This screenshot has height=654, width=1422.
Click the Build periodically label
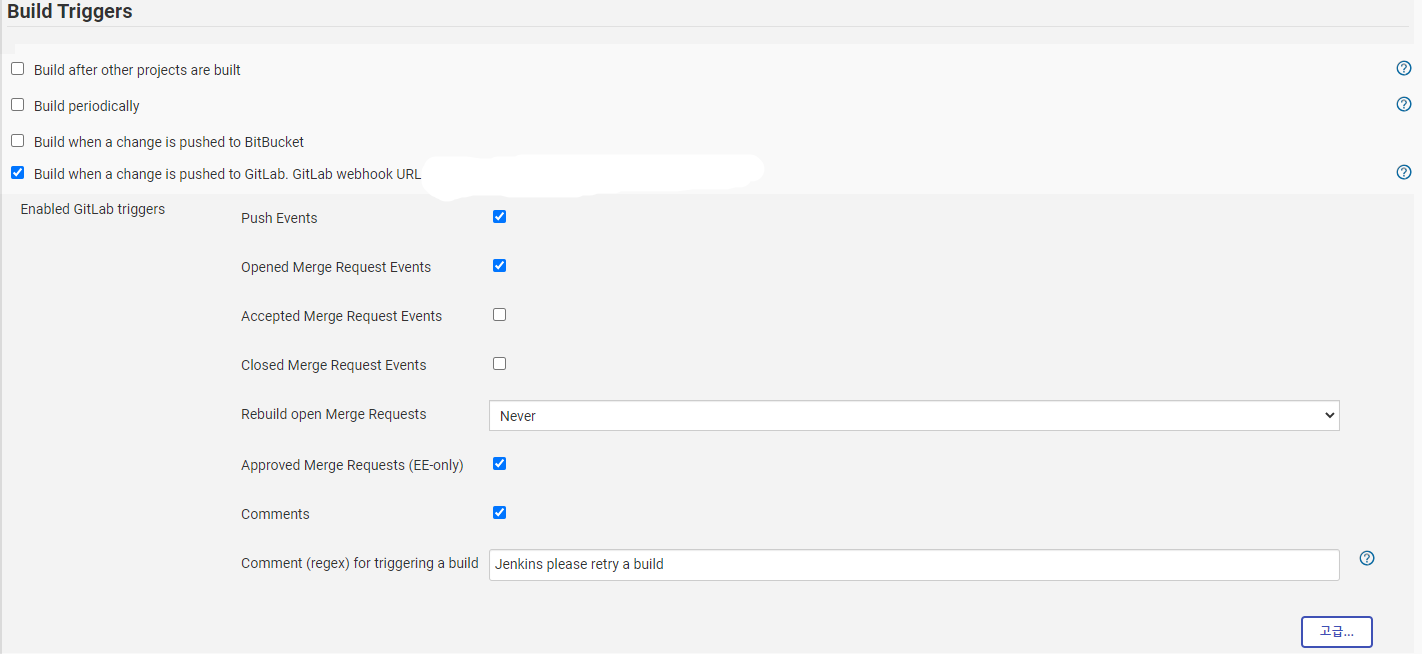(87, 106)
